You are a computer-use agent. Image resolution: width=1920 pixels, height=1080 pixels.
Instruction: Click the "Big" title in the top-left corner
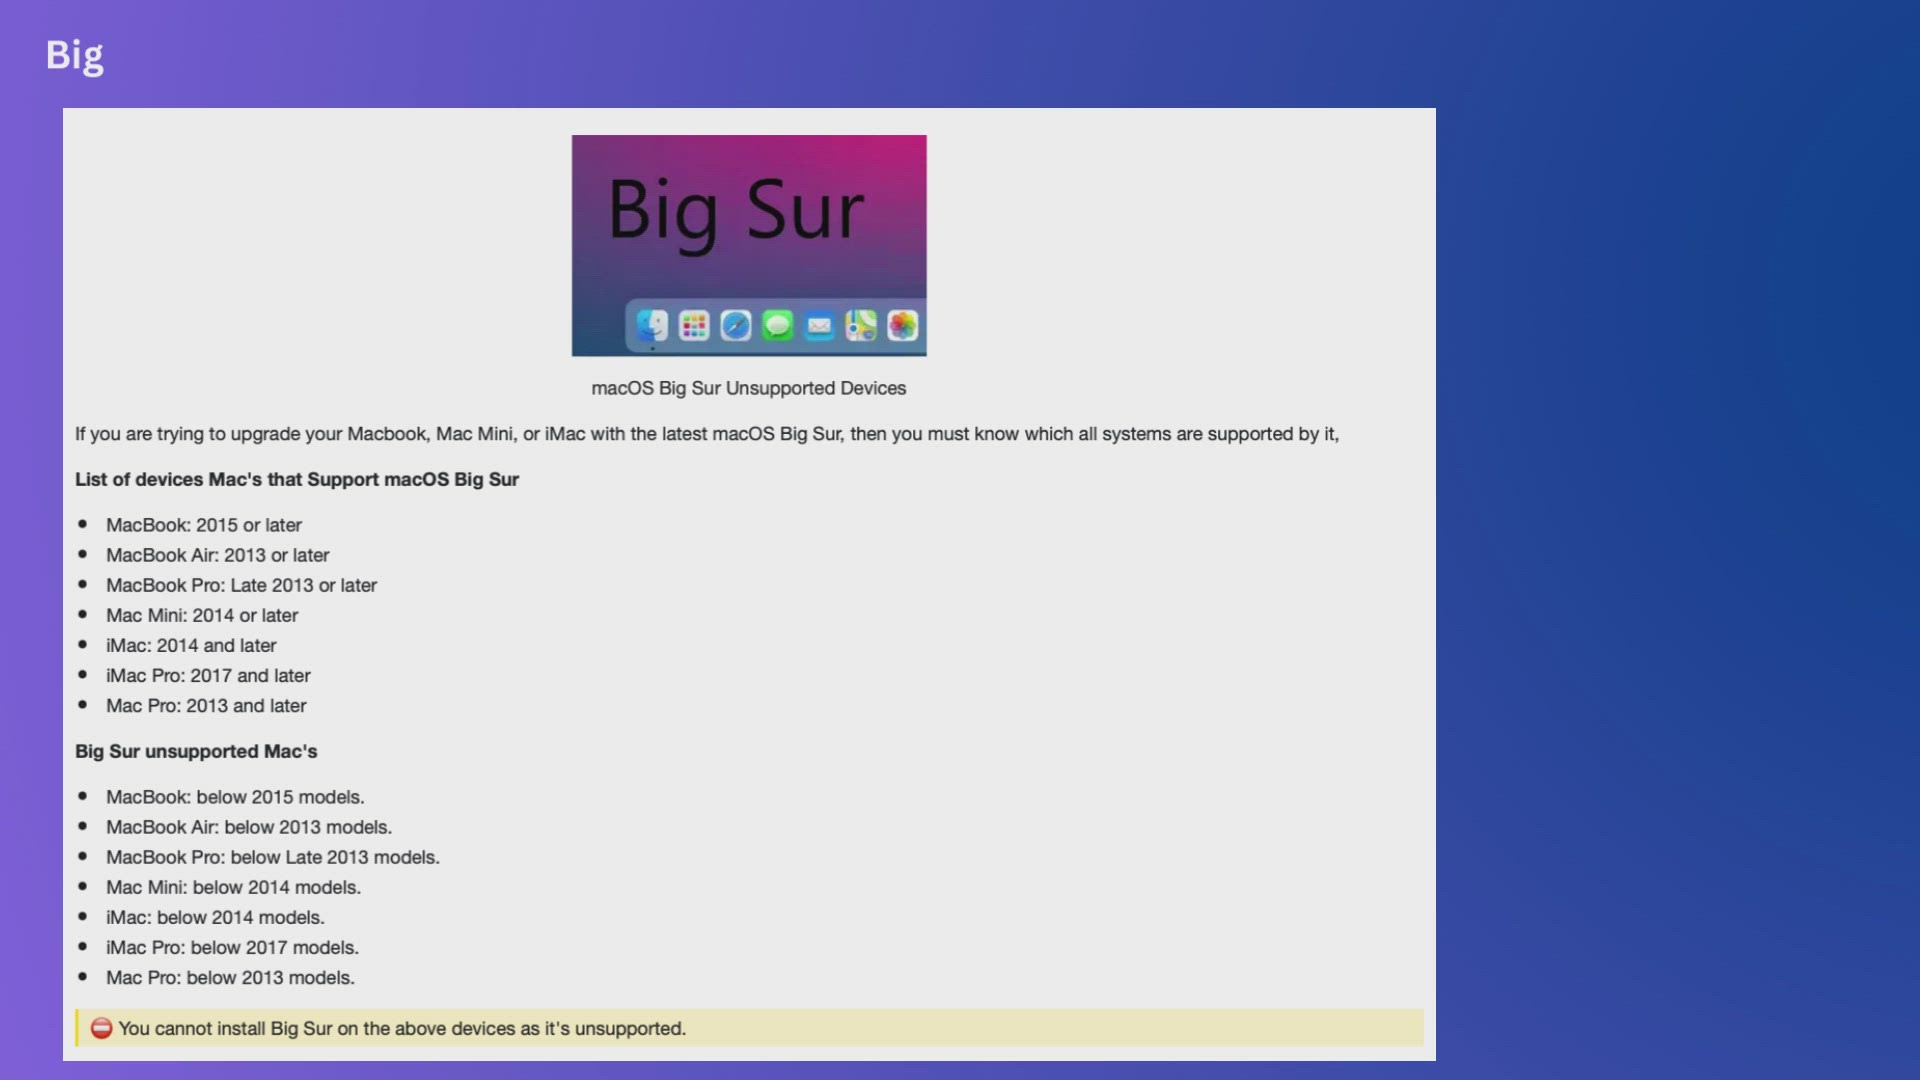[75, 55]
